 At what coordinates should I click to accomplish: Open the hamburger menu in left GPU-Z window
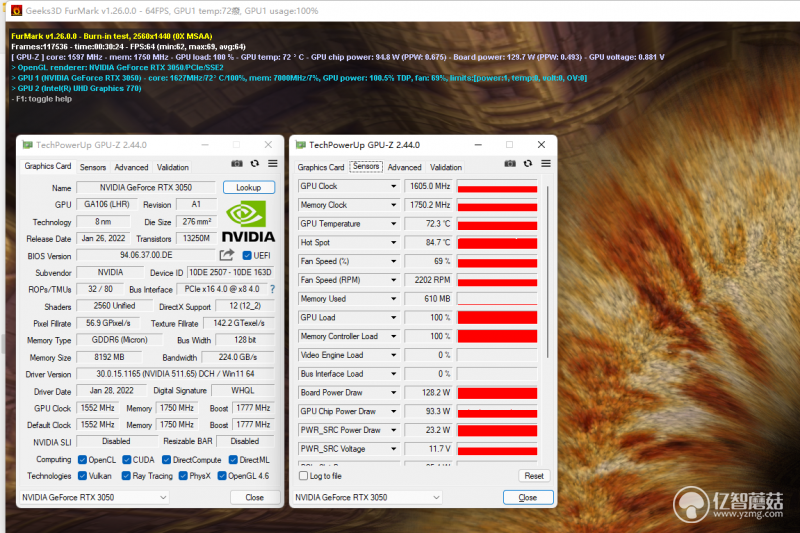point(273,164)
